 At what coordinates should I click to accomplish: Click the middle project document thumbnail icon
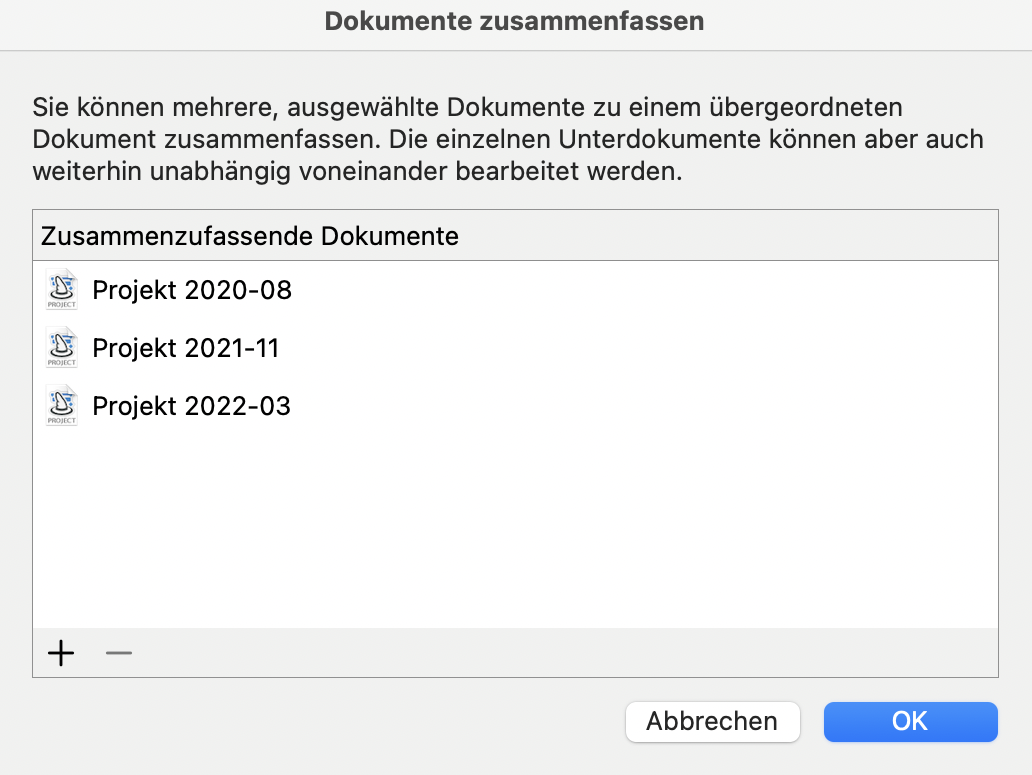point(61,348)
